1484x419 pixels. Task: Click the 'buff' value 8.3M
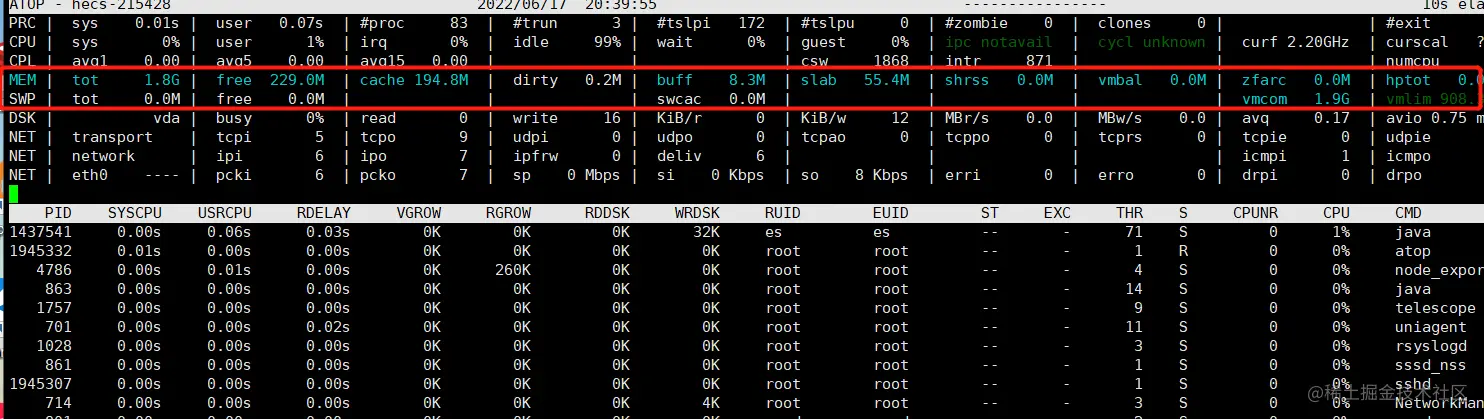click(x=747, y=80)
